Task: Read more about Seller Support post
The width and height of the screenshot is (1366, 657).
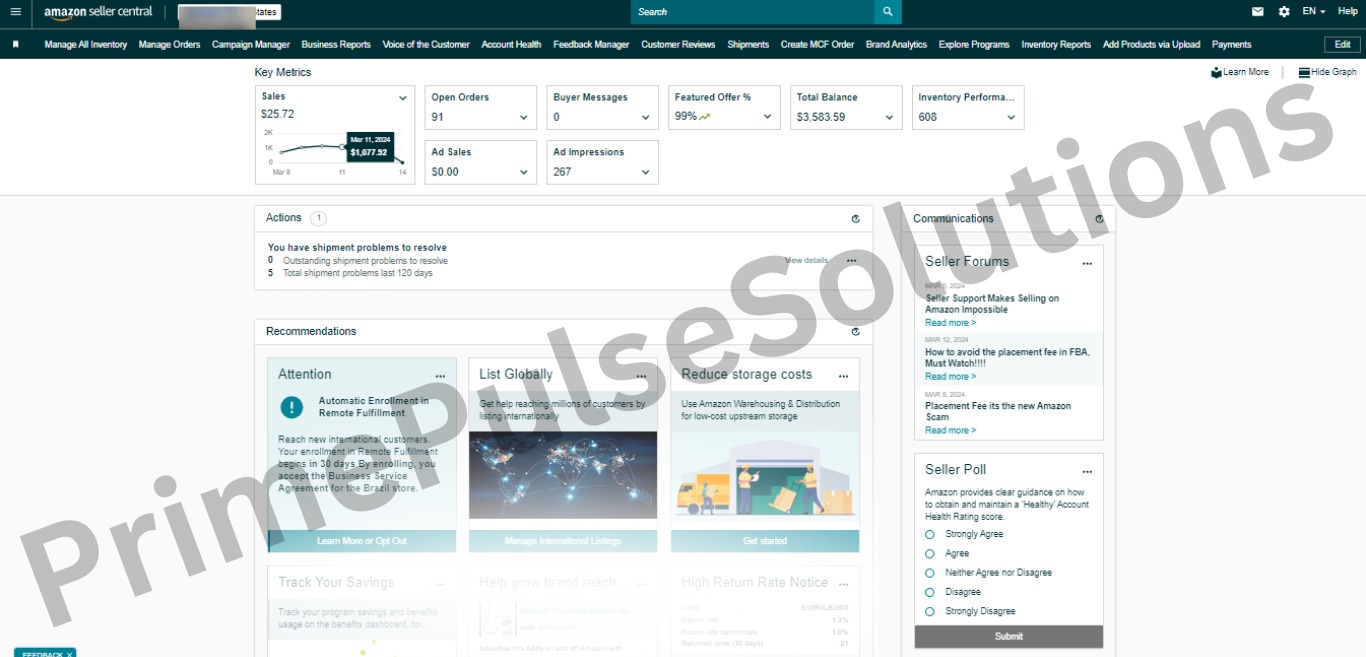Action: pos(950,323)
